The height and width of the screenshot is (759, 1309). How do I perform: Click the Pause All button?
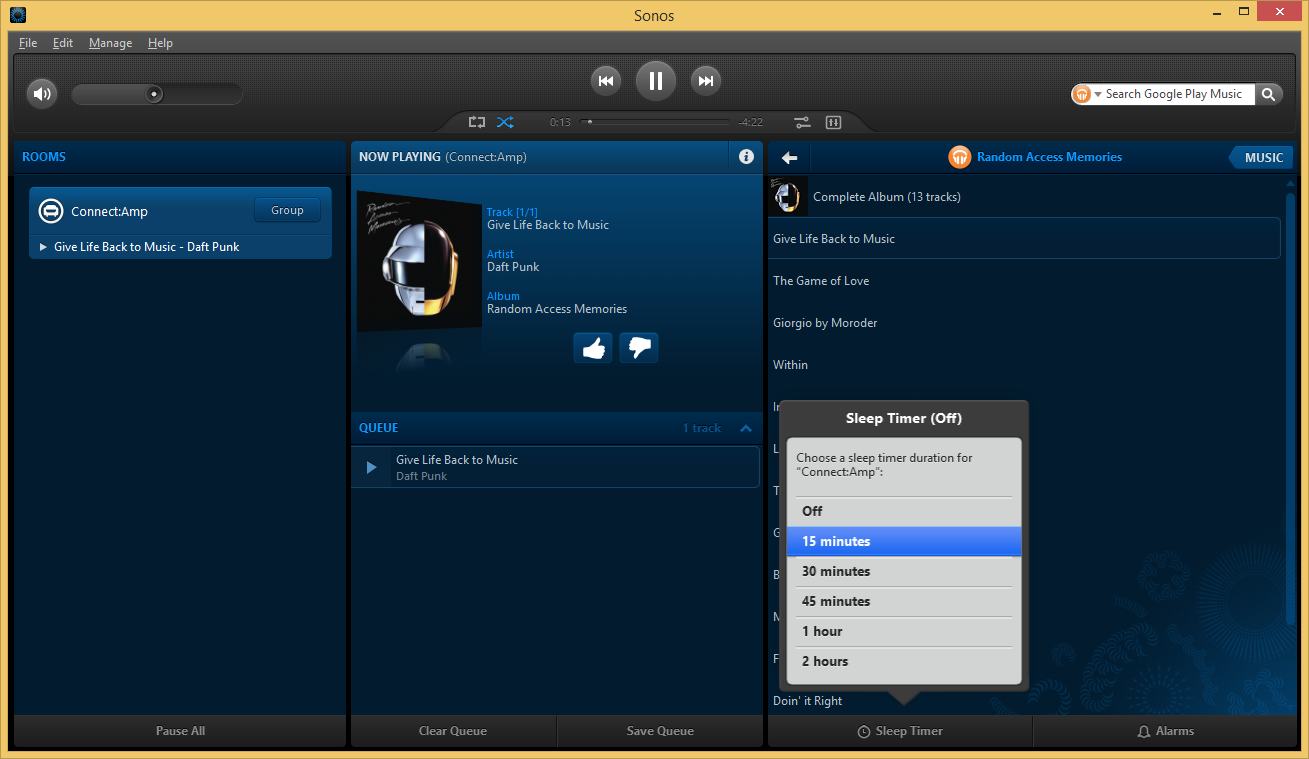[x=180, y=731]
